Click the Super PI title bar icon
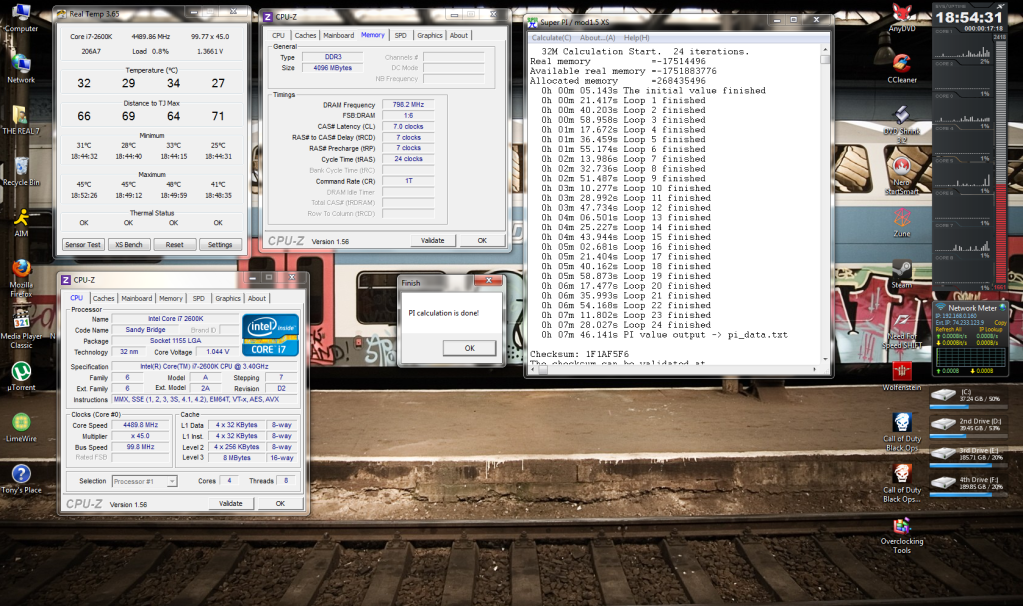Image resolution: width=1023 pixels, height=606 pixels. tap(533, 22)
